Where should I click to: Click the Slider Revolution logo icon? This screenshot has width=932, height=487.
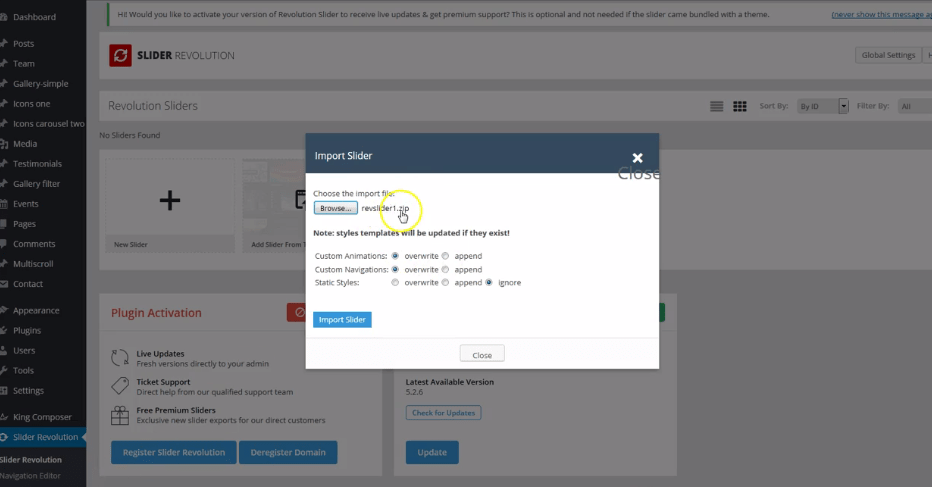(x=121, y=56)
